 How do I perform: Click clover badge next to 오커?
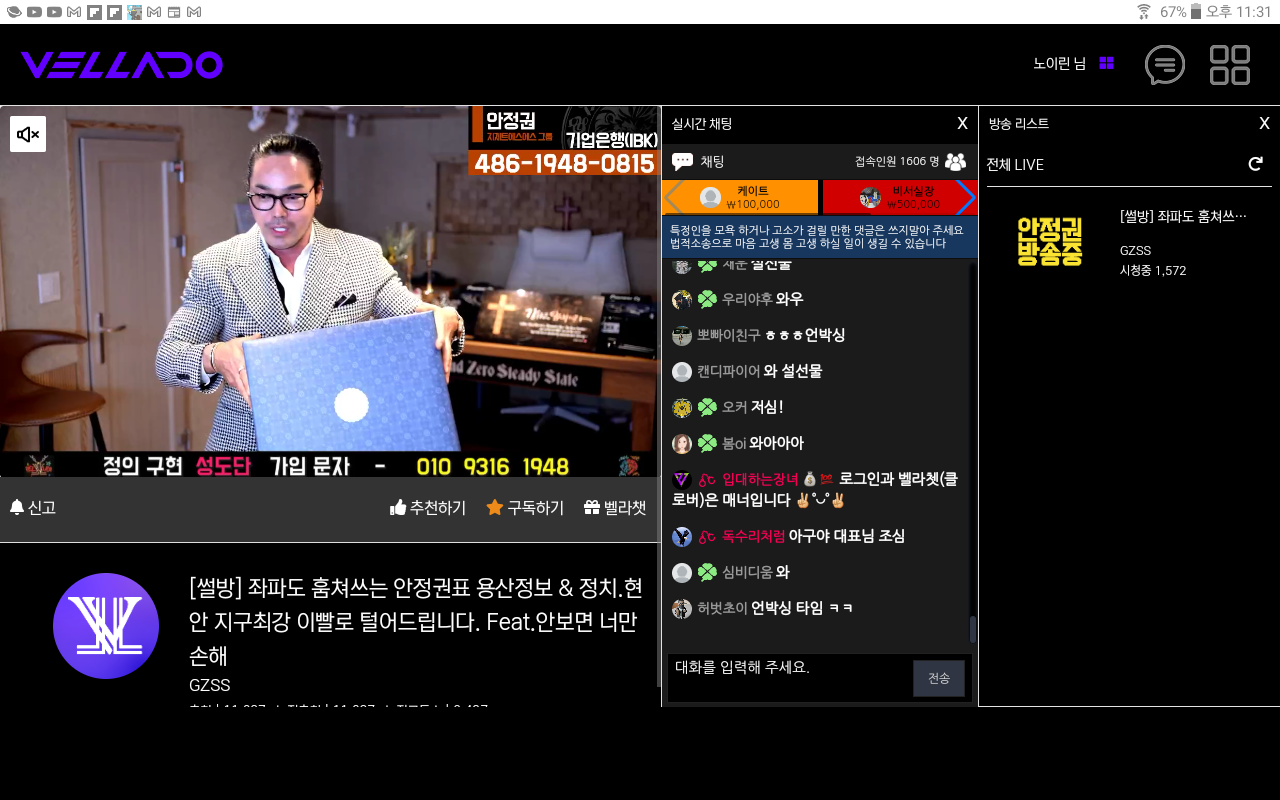(707, 407)
